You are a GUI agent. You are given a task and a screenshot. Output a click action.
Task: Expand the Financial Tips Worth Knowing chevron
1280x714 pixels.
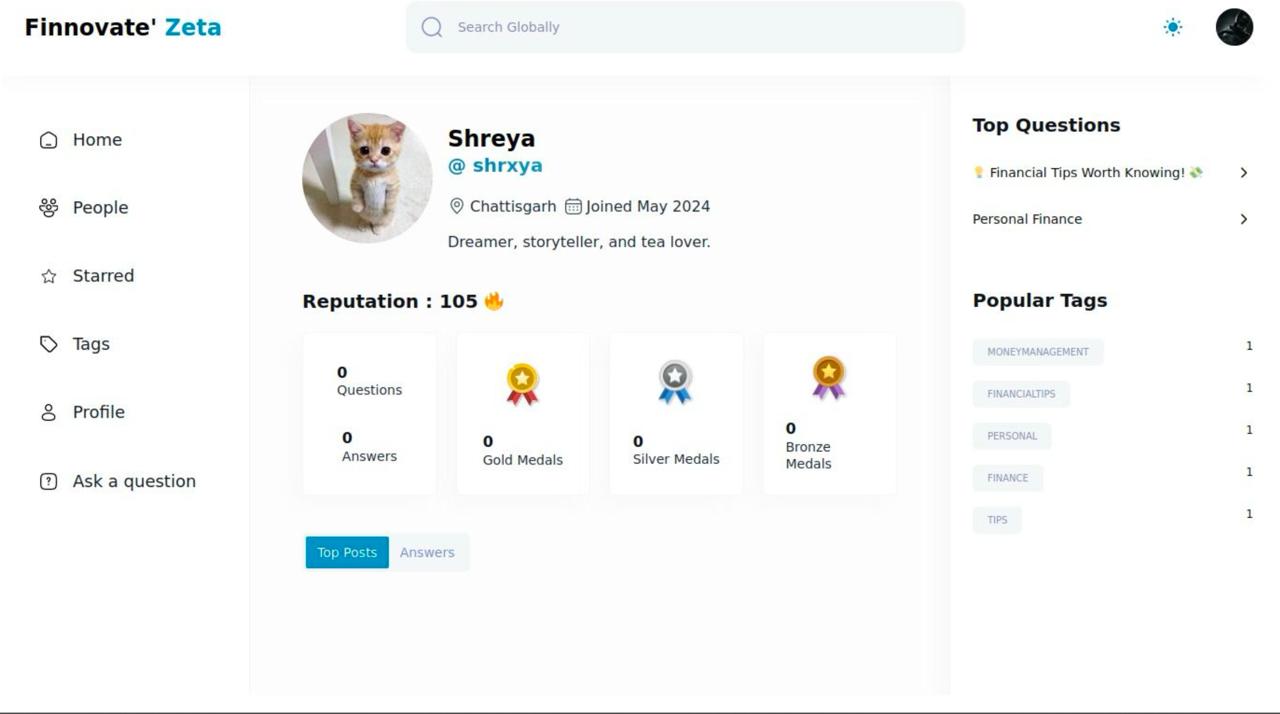tap(1243, 173)
